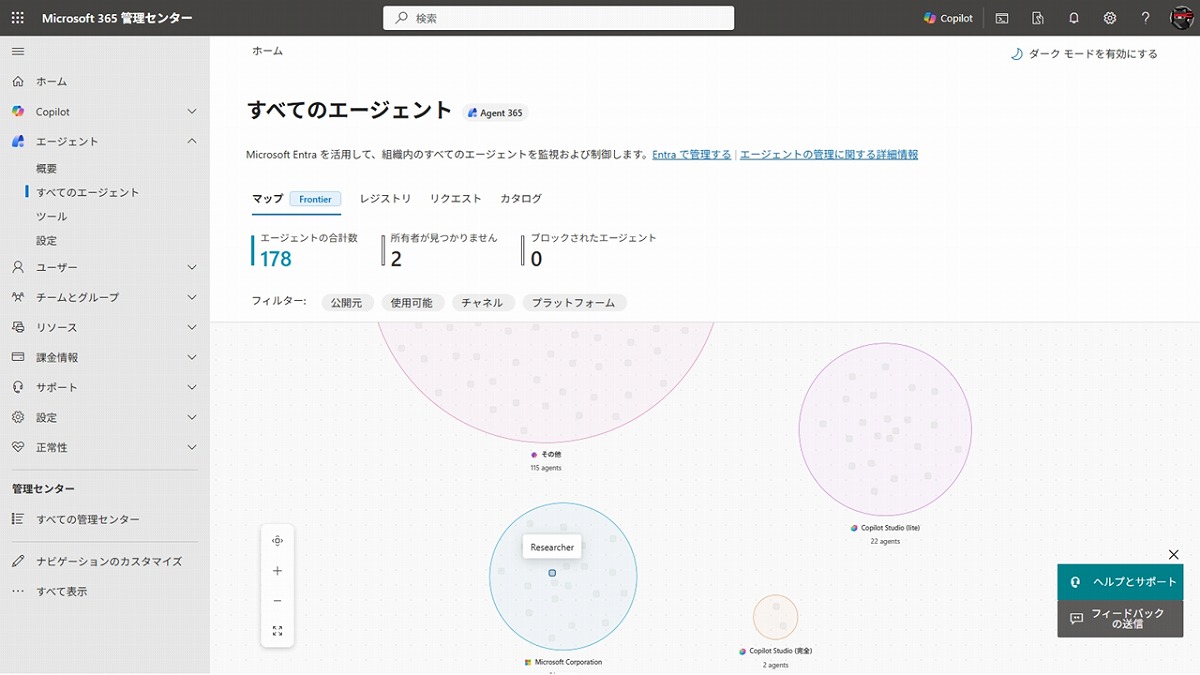Screen dimensions: 1200x675
Task: Click inside the 検索 search field
Action: [x=558, y=17]
